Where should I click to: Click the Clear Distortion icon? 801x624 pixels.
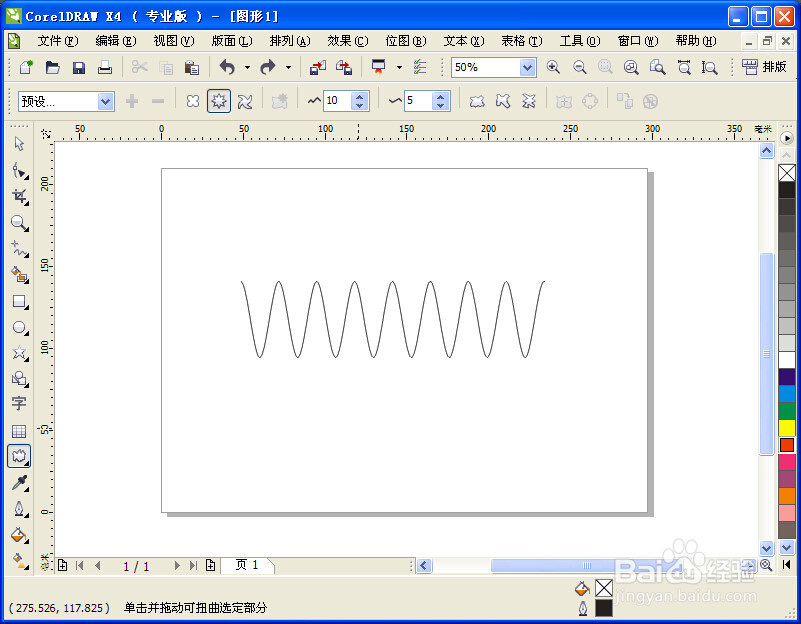[x=650, y=101]
